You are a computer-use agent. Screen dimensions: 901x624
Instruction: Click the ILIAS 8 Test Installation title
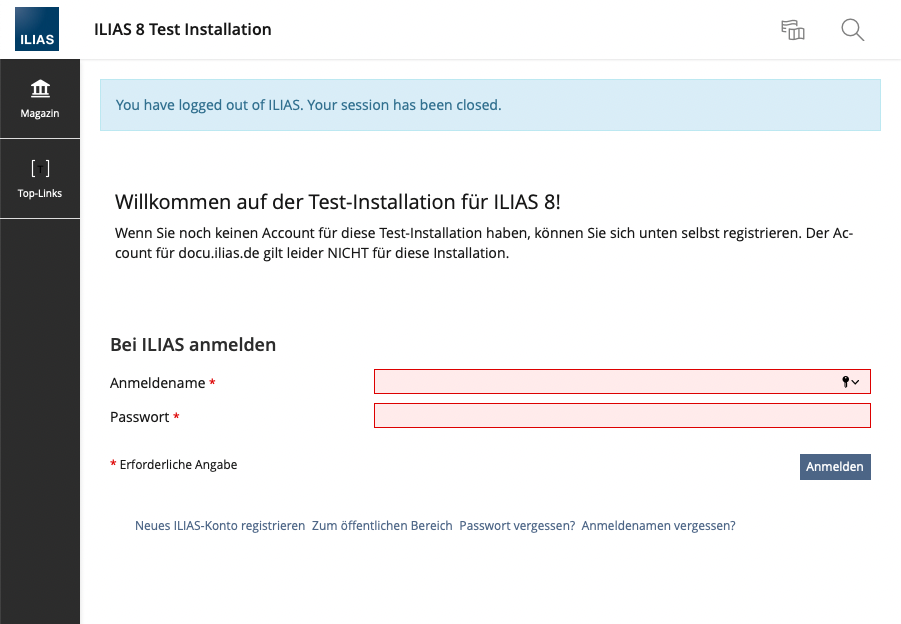182,30
